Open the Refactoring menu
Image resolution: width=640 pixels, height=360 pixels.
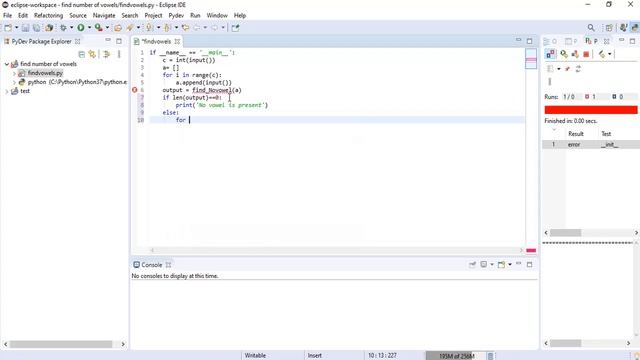(49, 16)
